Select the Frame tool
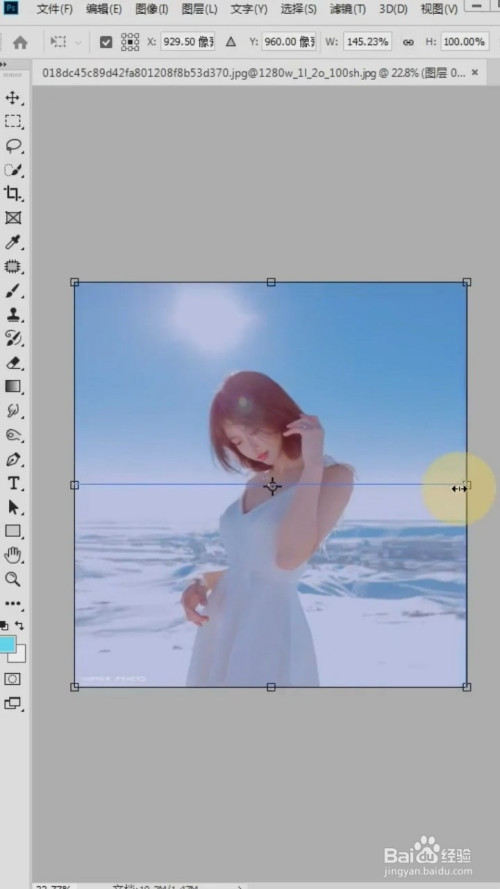Viewport: 500px width, 889px height. [x=12, y=218]
